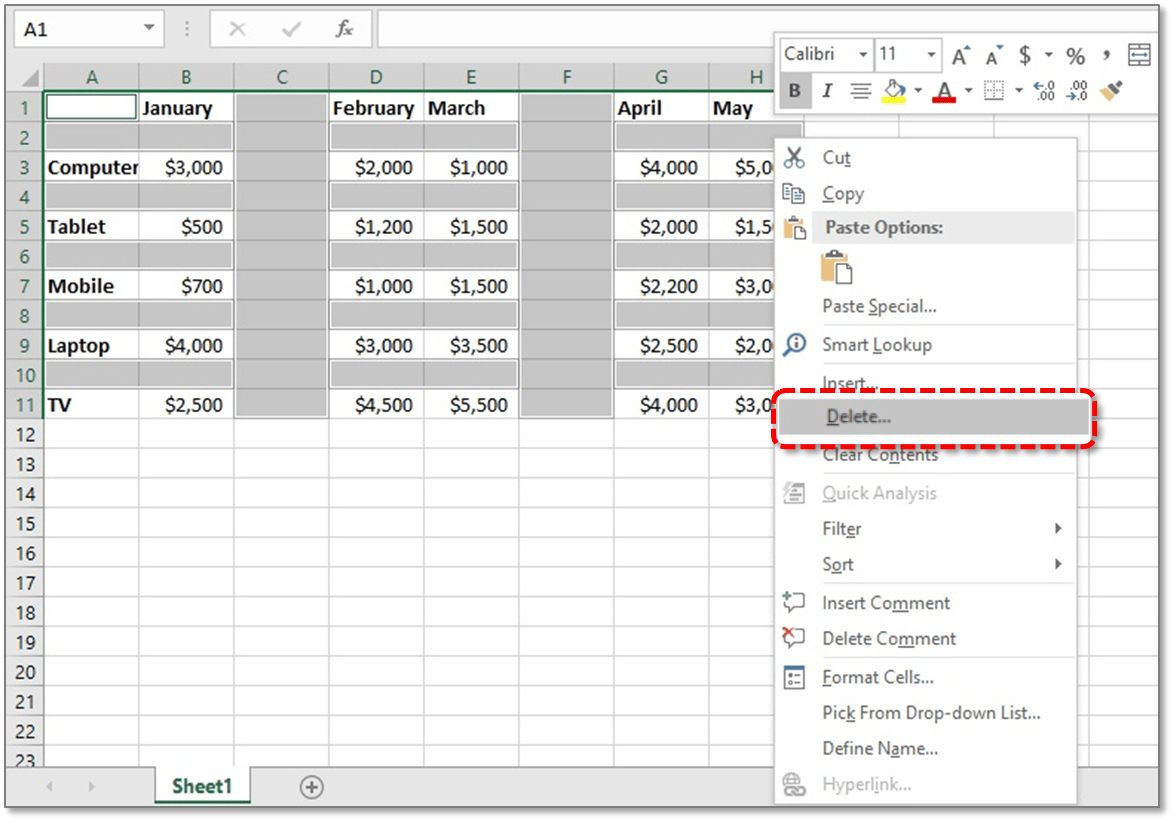
Task: Open the borders dropdown arrow
Action: [1018, 91]
